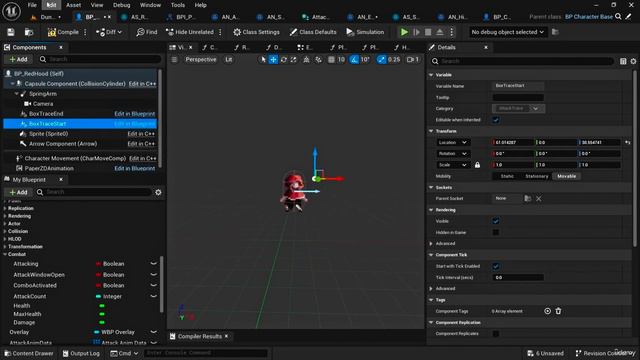Click Edit in C++ for Capsule Component
This screenshot has width=640, height=360.
tap(142, 84)
